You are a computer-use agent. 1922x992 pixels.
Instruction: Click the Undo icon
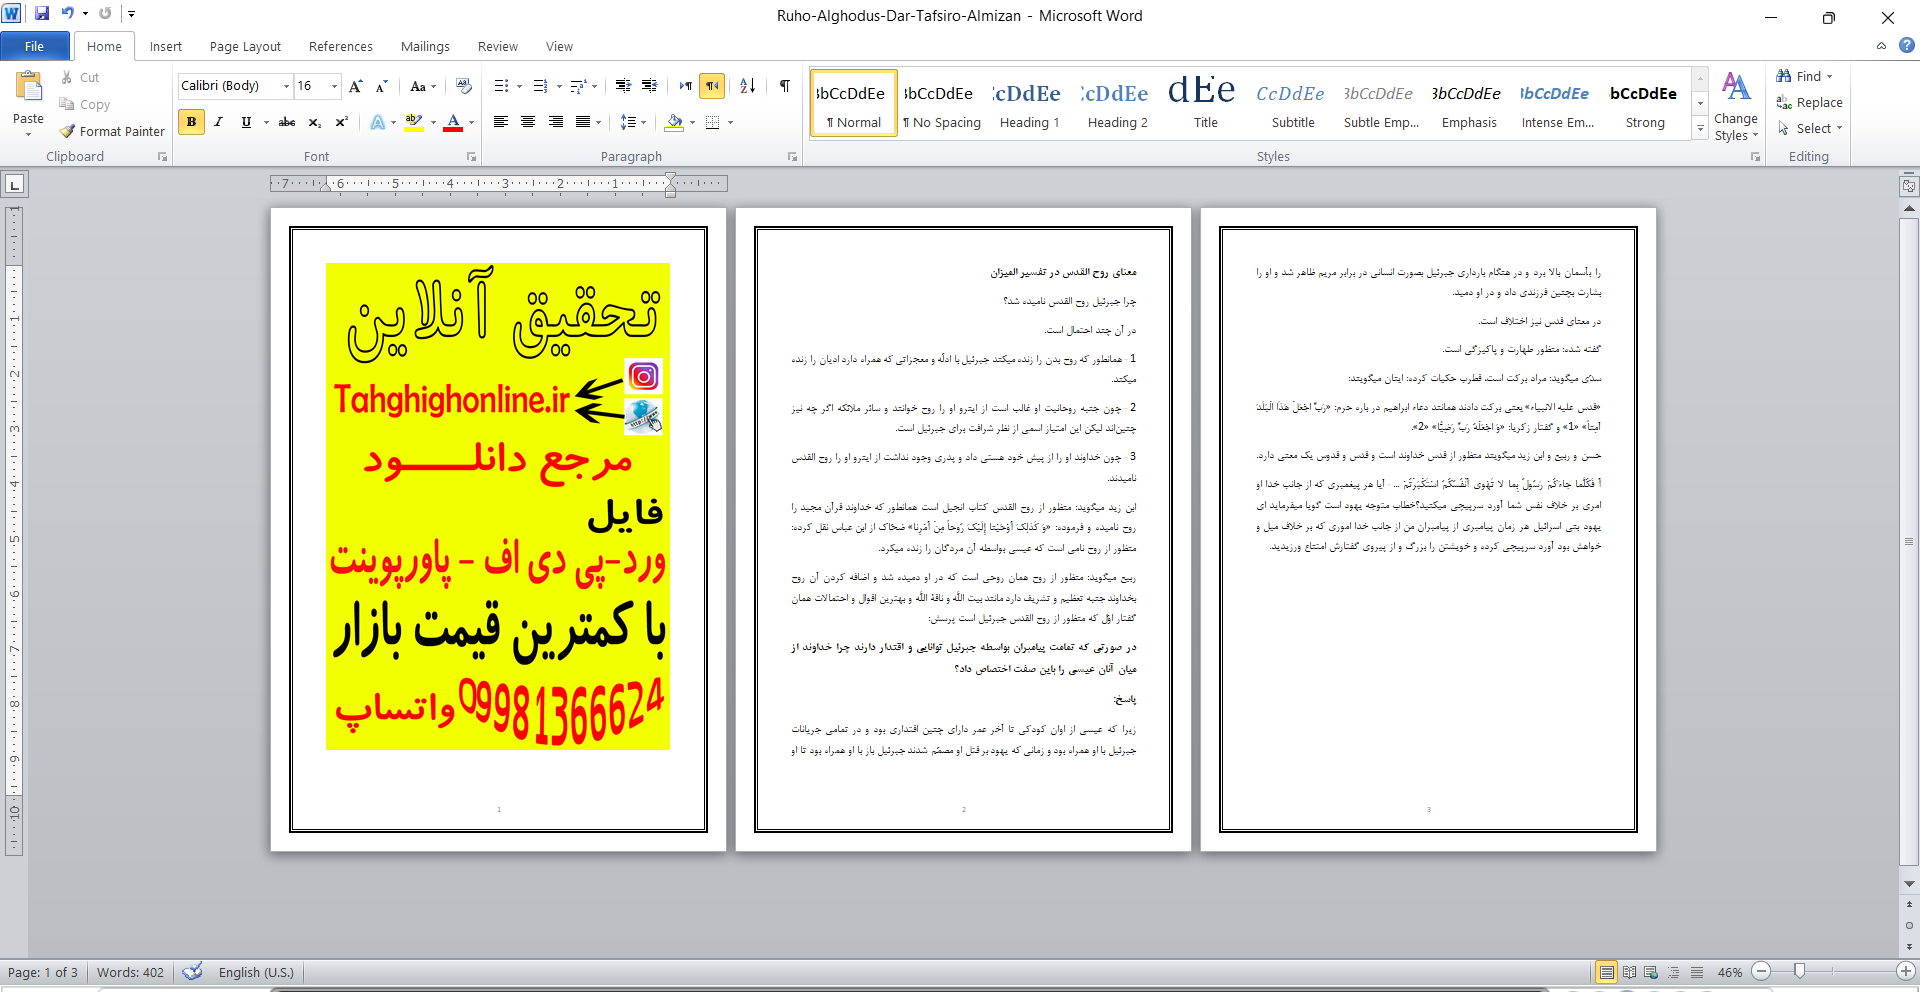click(67, 14)
